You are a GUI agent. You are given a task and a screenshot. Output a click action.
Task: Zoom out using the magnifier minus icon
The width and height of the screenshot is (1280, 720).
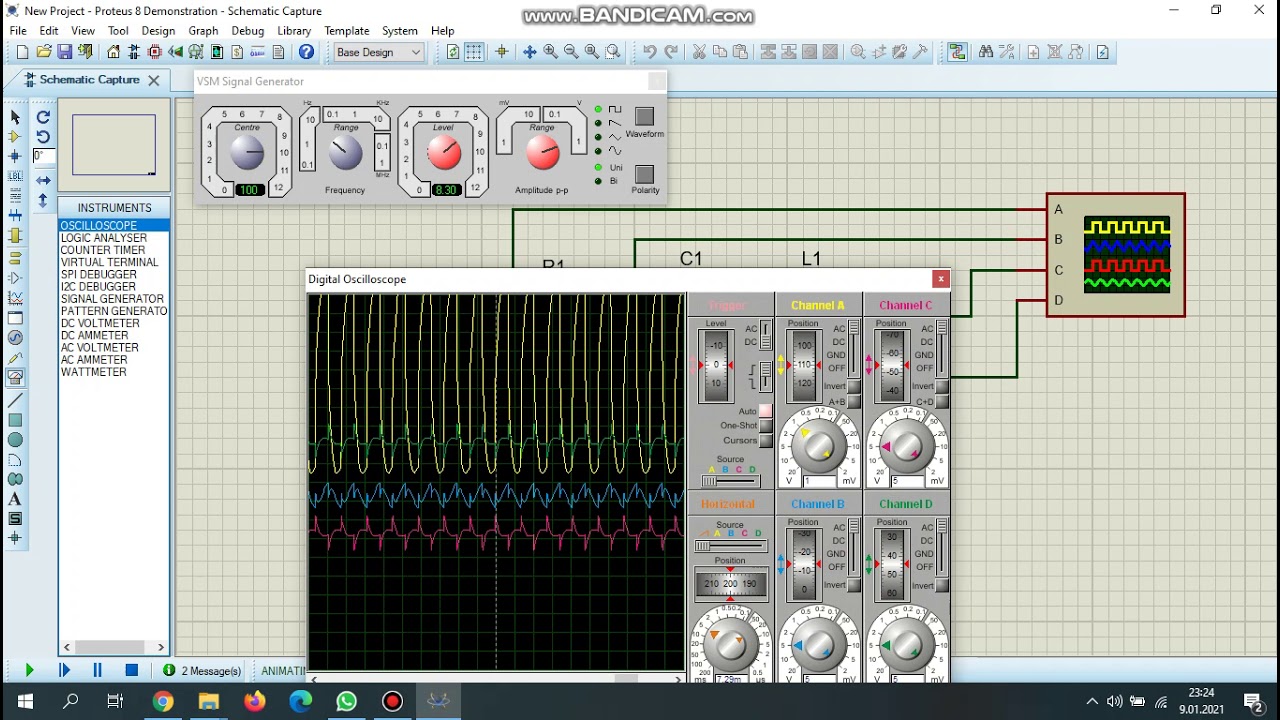coord(571,52)
